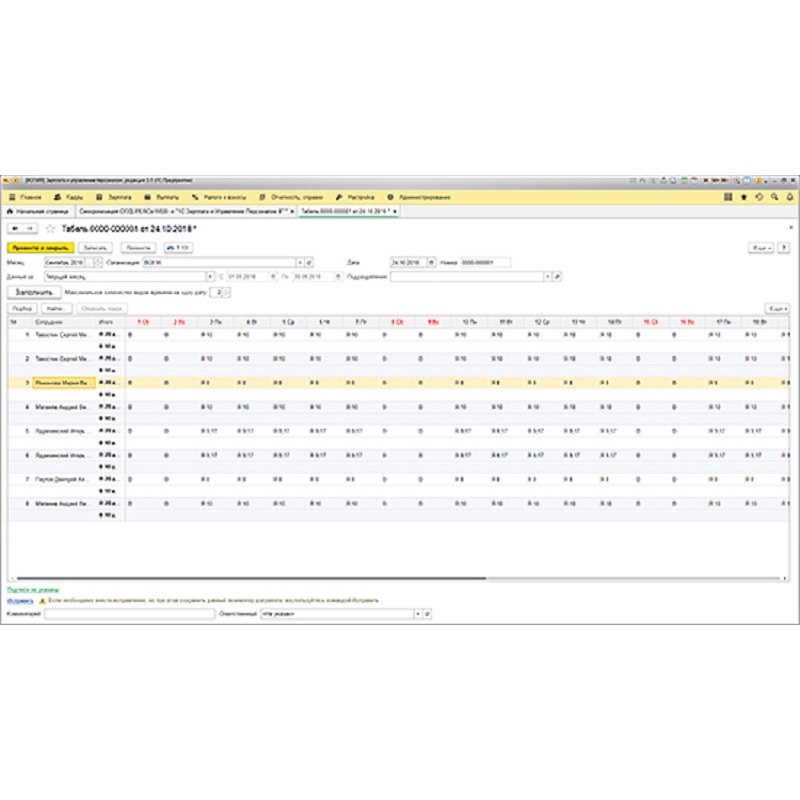Click the Исправить link
The height and width of the screenshot is (800, 800).
[18, 602]
